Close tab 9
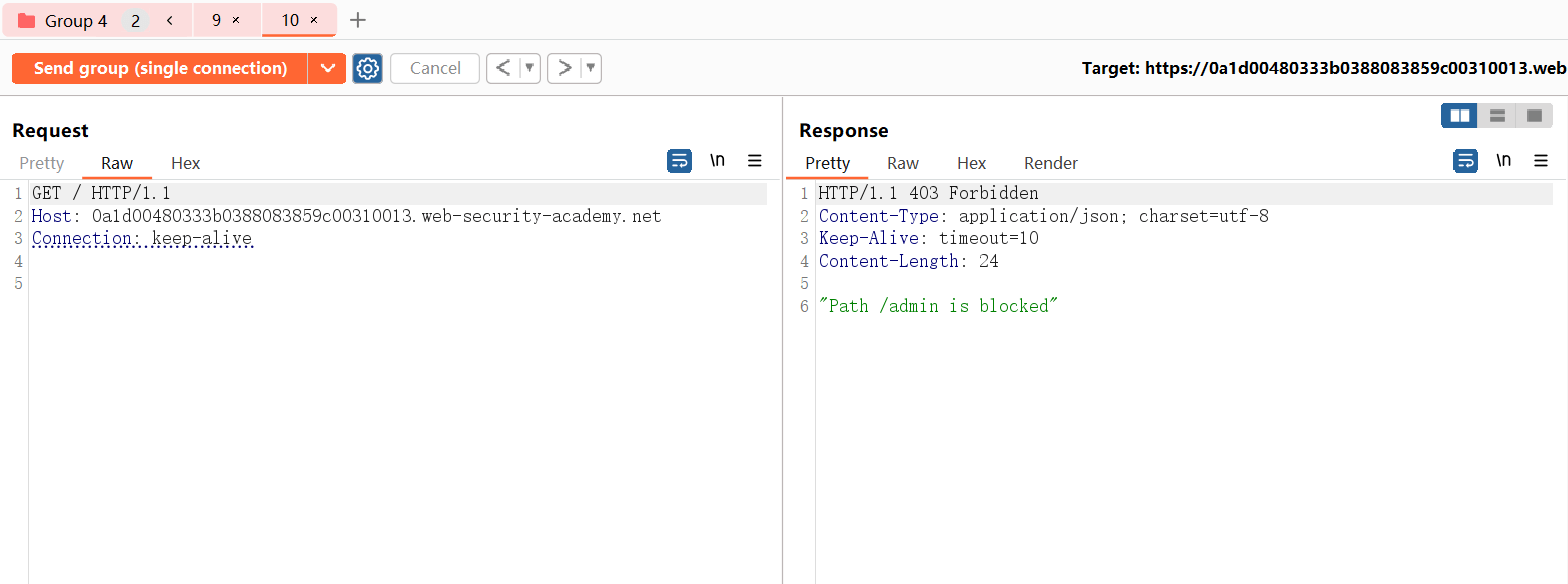 coord(236,20)
